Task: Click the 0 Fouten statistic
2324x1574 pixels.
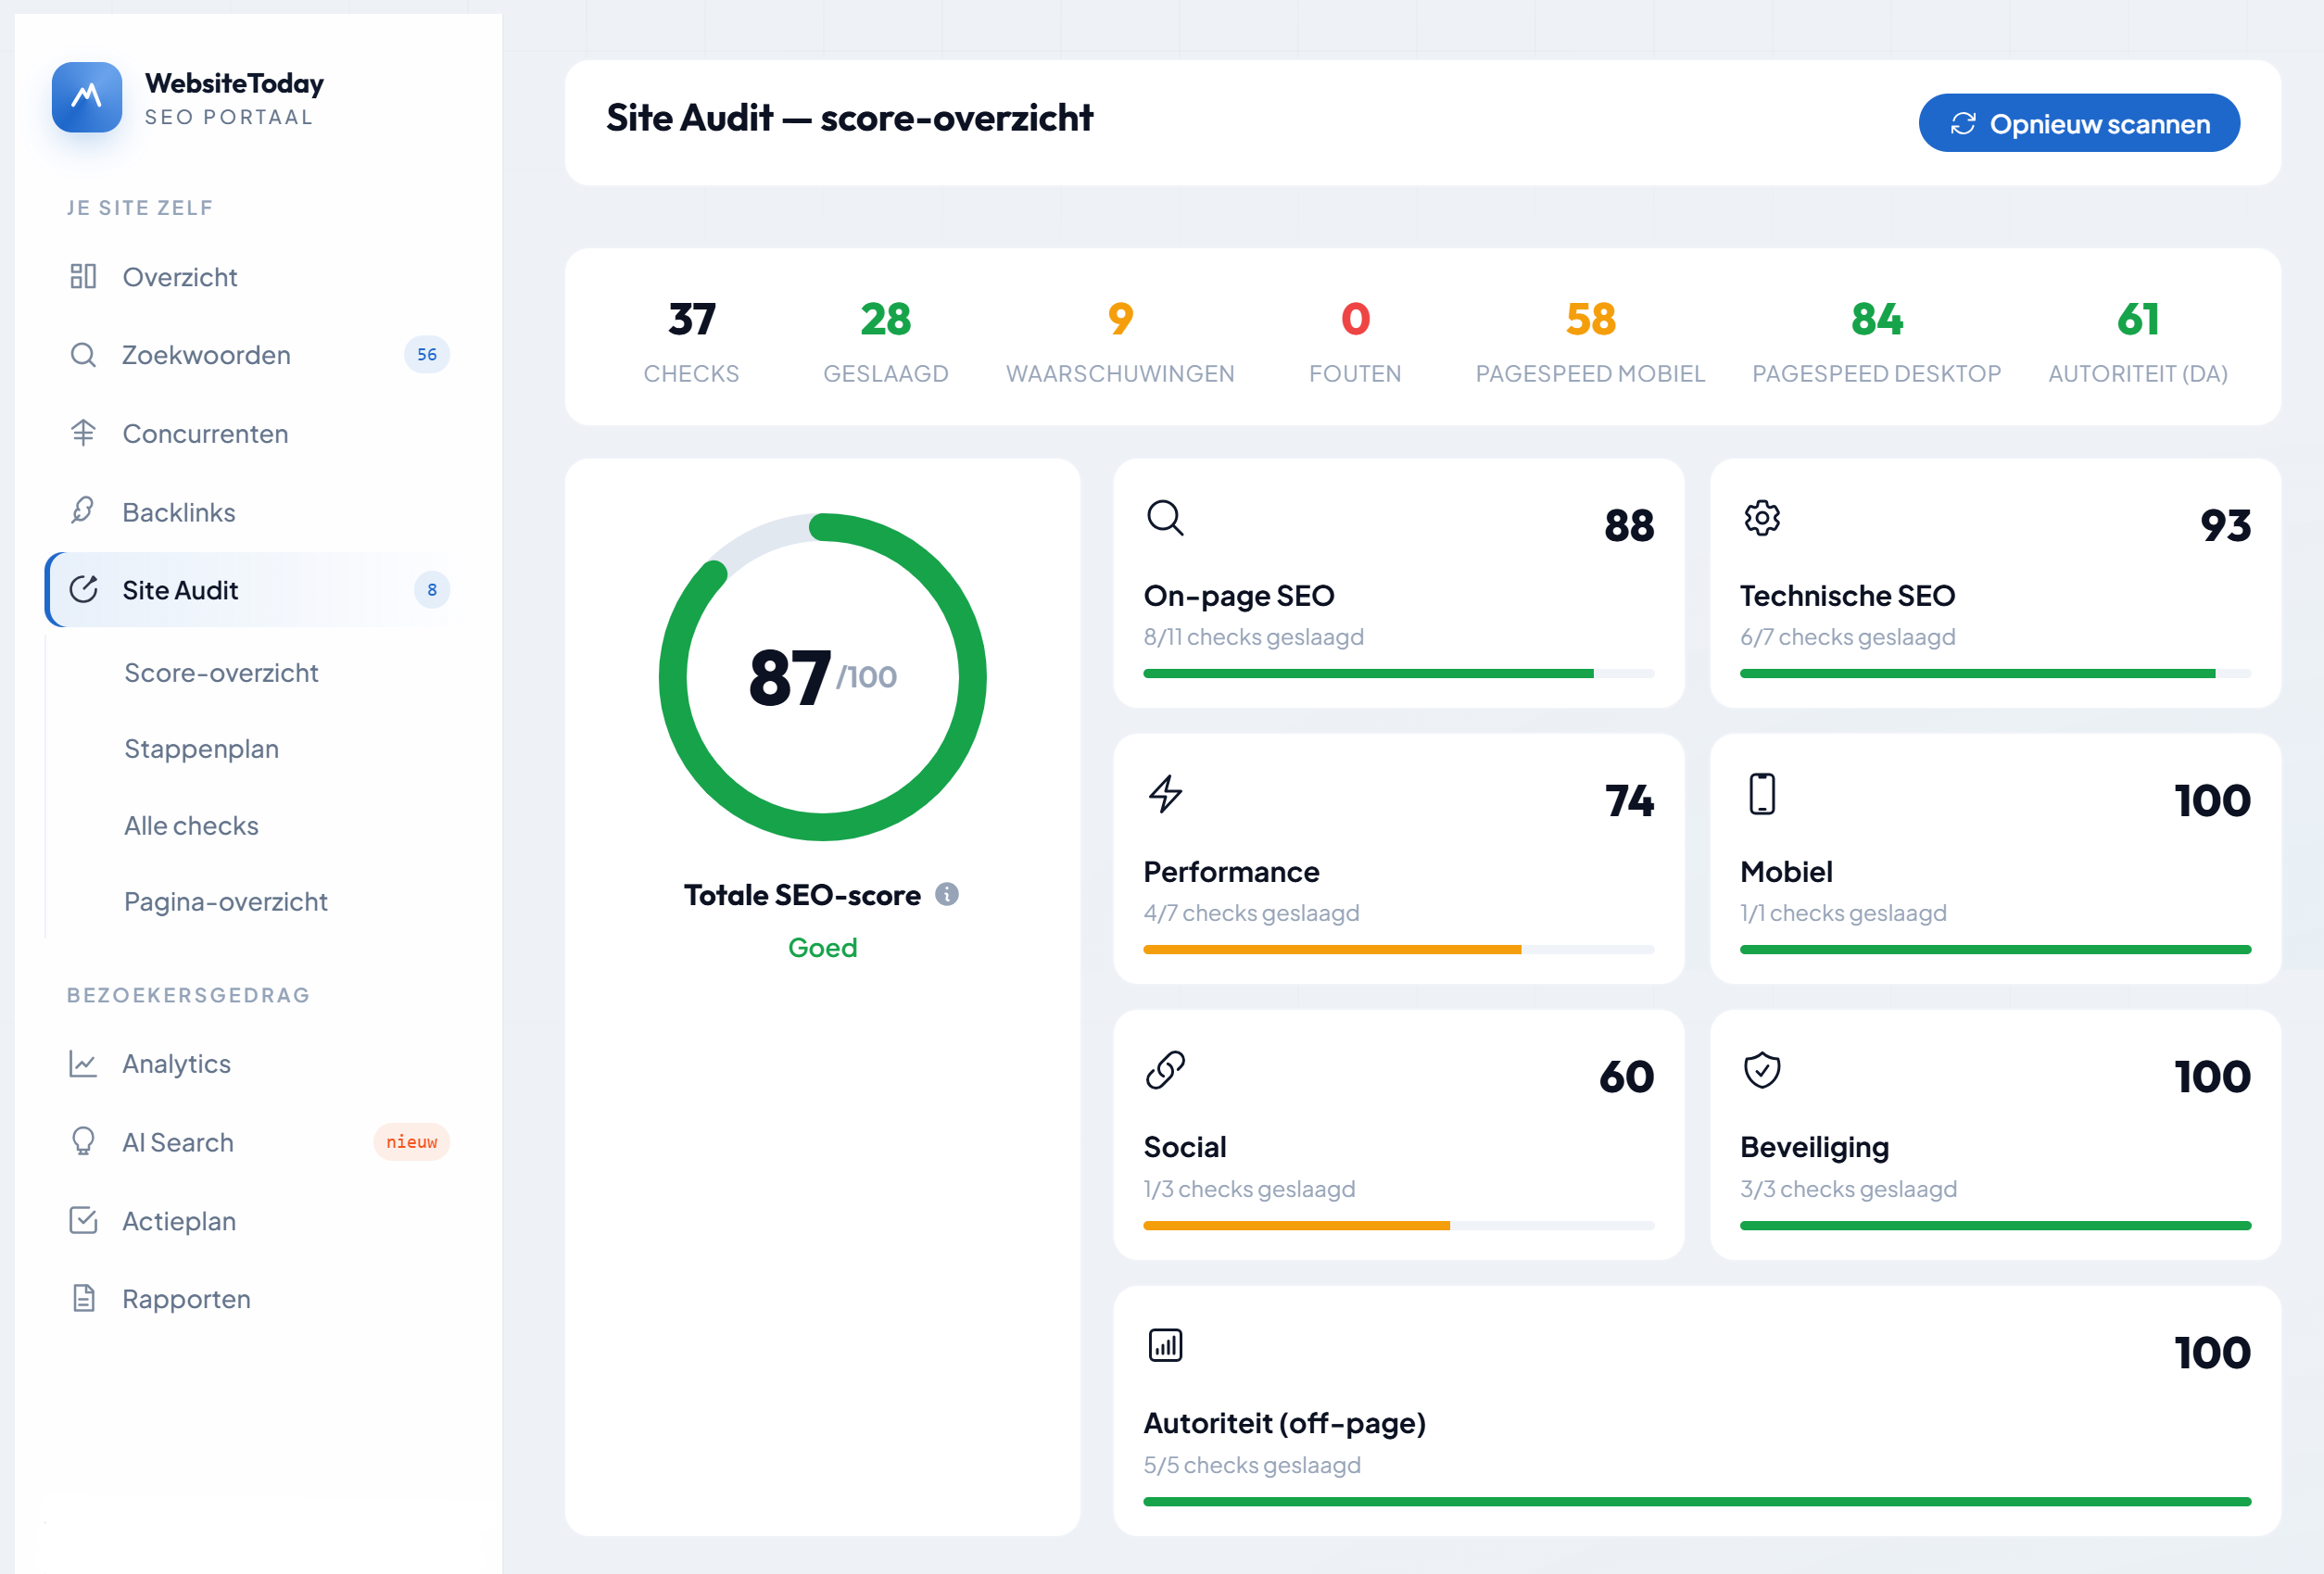Action: click(x=1355, y=342)
